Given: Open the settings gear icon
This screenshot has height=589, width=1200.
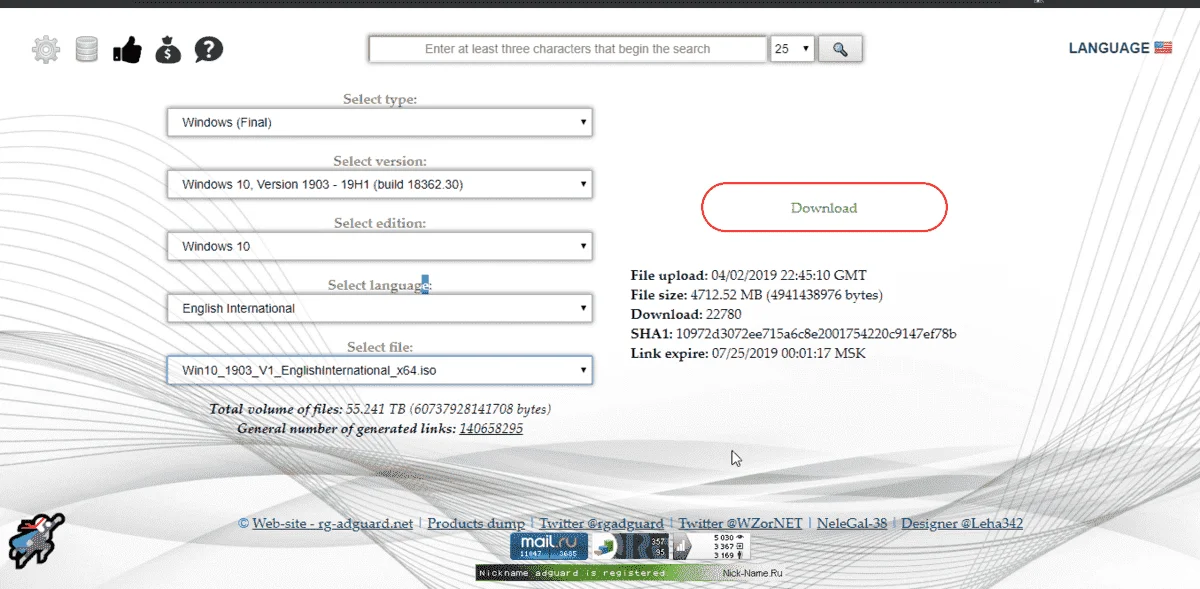Looking at the screenshot, I should coord(46,49).
